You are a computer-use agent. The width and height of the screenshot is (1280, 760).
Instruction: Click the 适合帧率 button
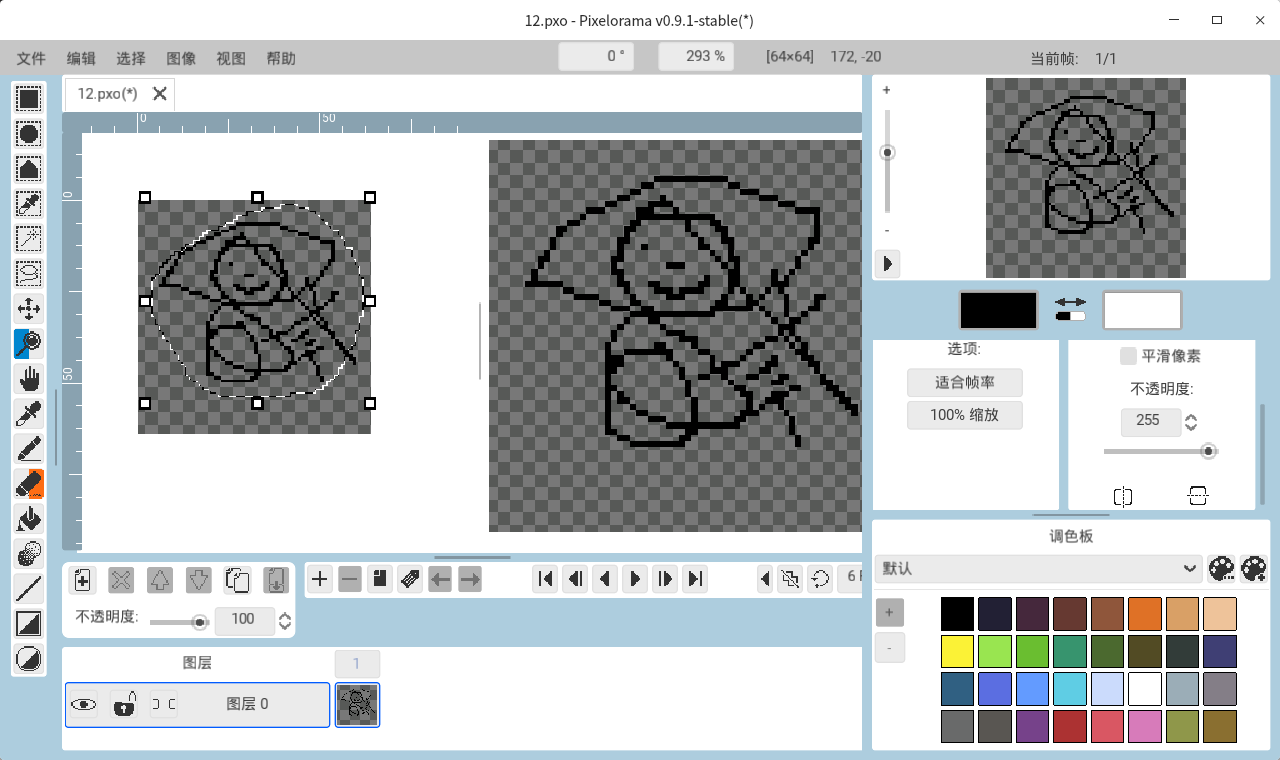964,382
